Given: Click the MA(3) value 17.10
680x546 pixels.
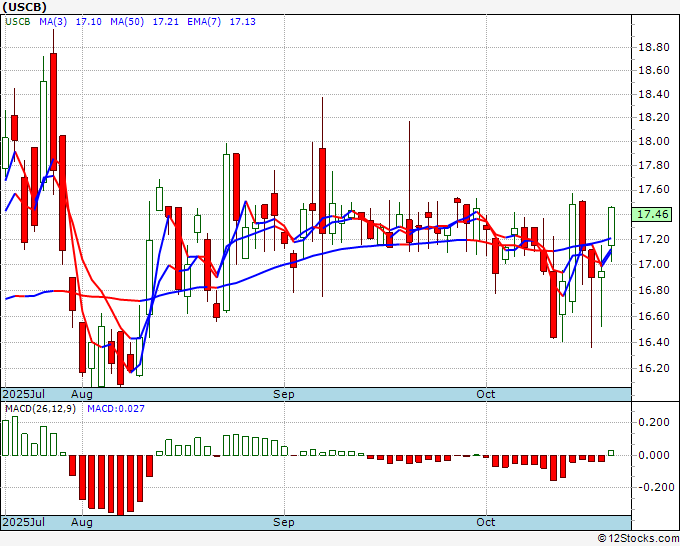Looking at the screenshot, I should (x=88, y=22).
